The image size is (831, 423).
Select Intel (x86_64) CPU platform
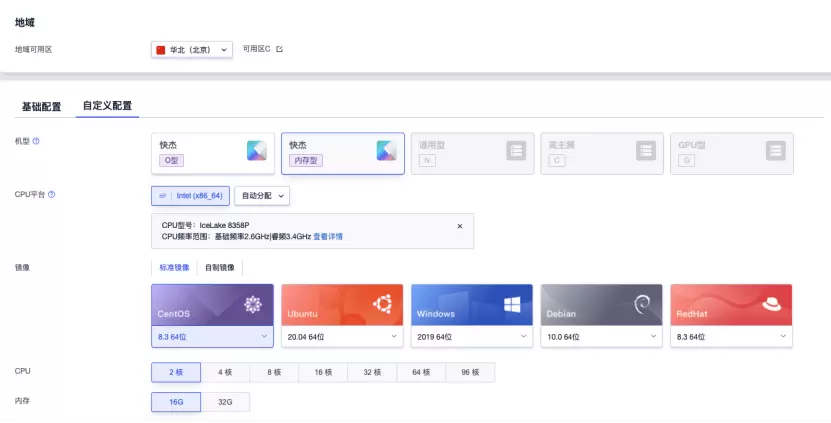192,196
